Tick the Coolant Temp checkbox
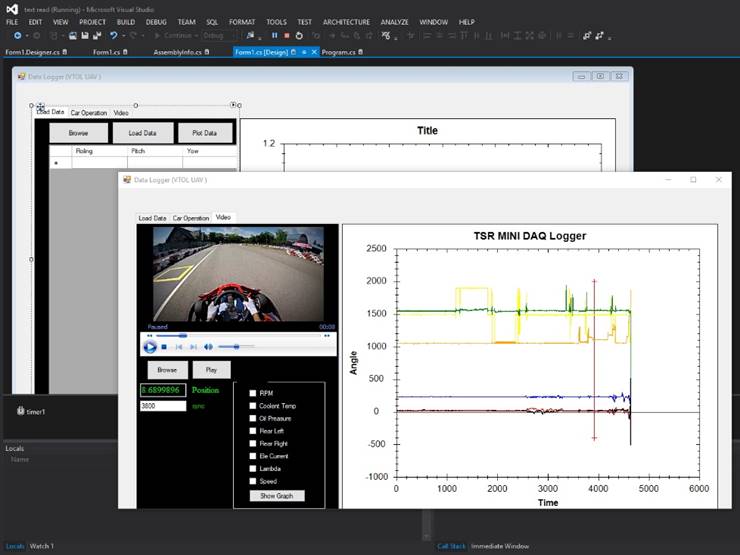The height and width of the screenshot is (555, 740). point(253,406)
